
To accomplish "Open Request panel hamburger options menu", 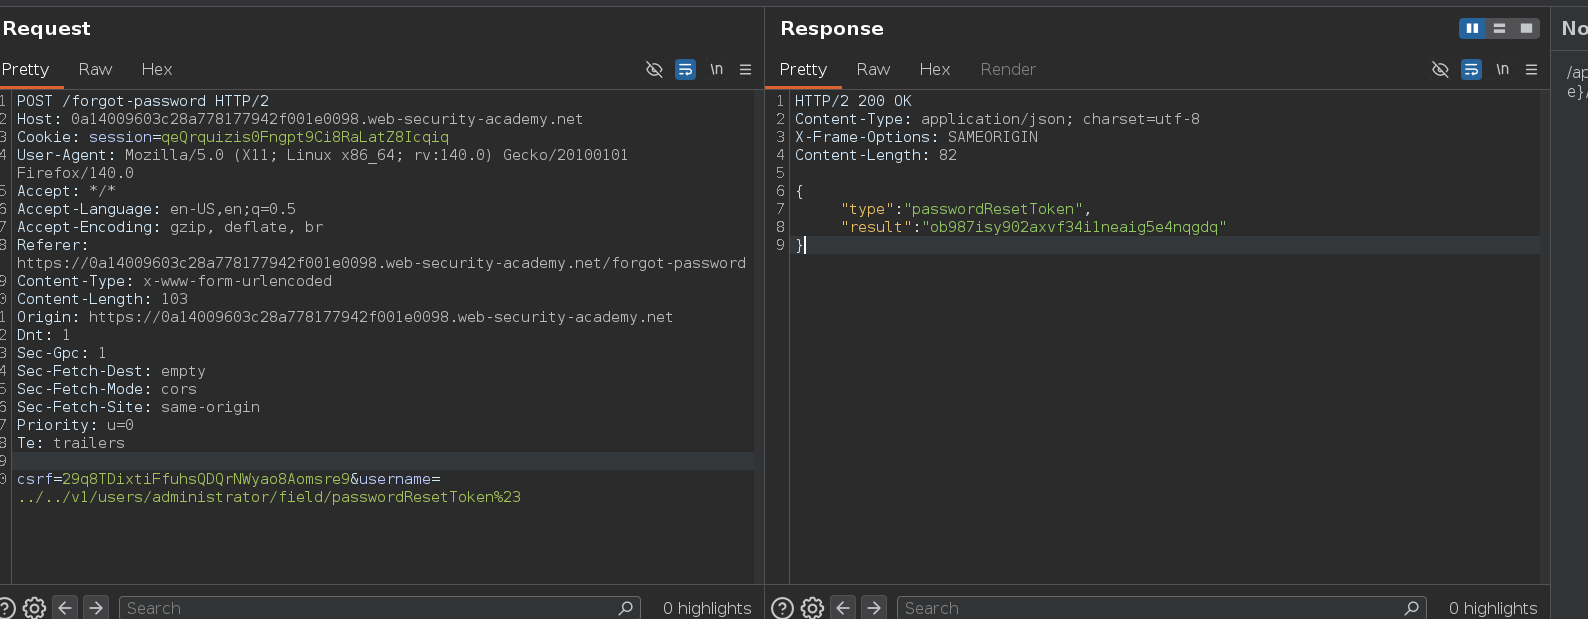I will 745,69.
